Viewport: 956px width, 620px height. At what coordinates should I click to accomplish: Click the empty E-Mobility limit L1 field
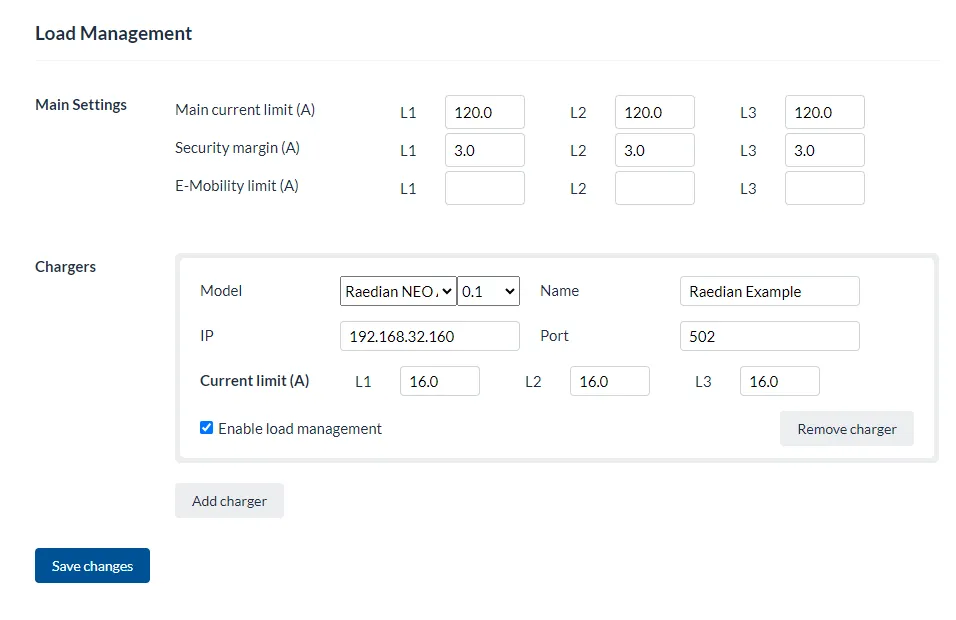485,188
